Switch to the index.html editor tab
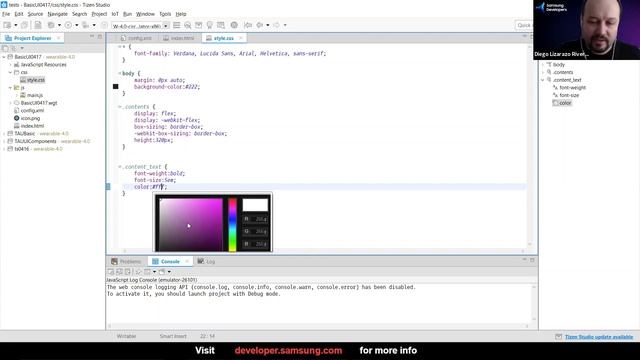This screenshot has height=360, width=640. pyautogui.click(x=179, y=38)
